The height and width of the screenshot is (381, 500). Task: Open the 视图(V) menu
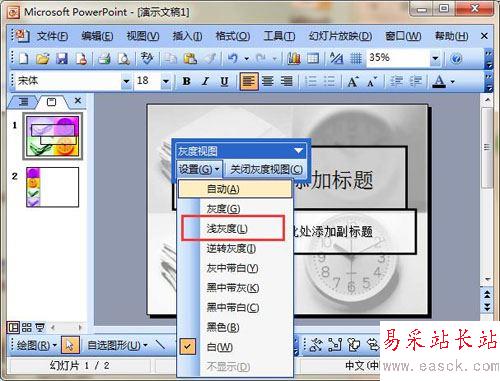[x=143, y=36]
